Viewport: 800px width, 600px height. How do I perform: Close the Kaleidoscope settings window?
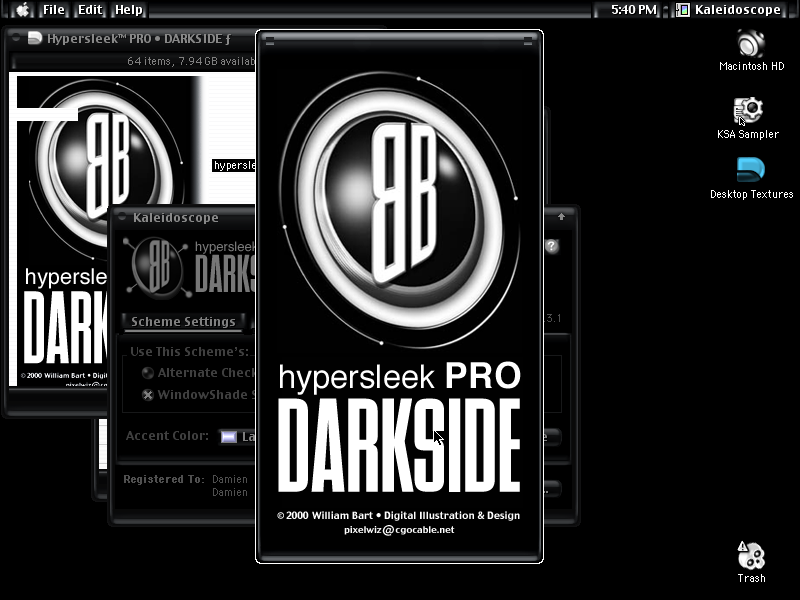122,216
